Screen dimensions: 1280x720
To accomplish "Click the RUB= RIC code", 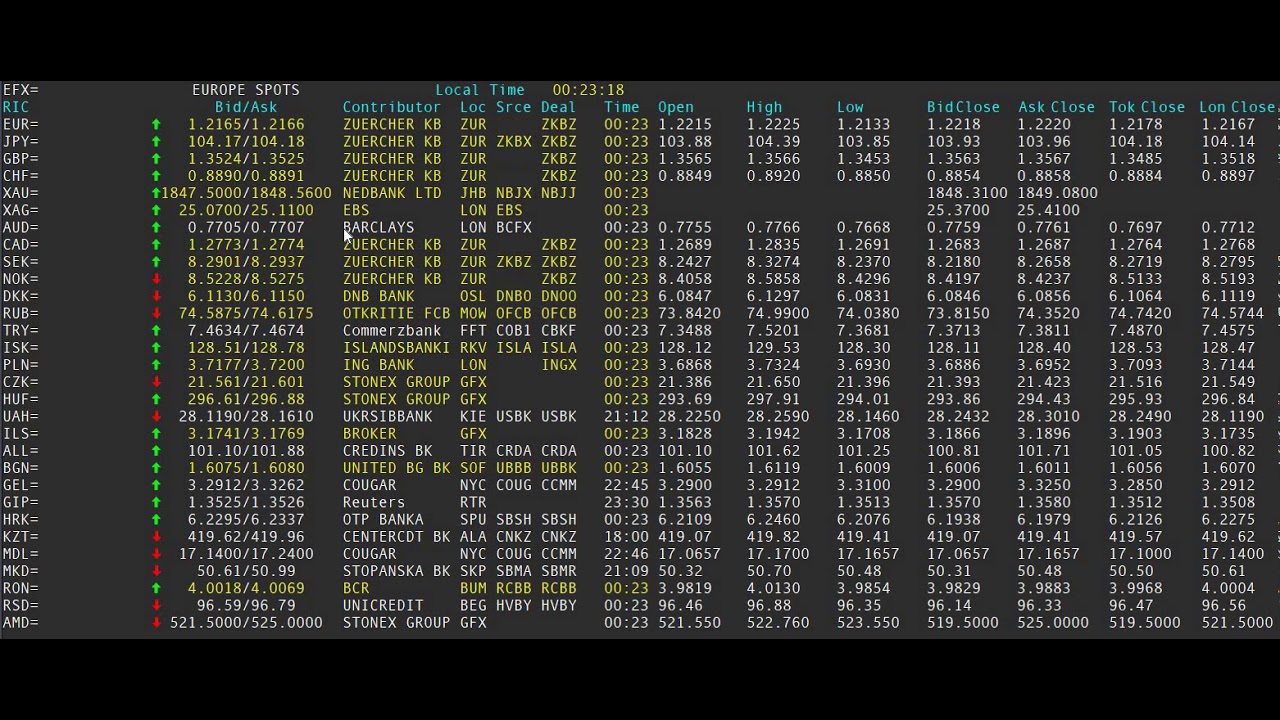I will pos(21,313).
